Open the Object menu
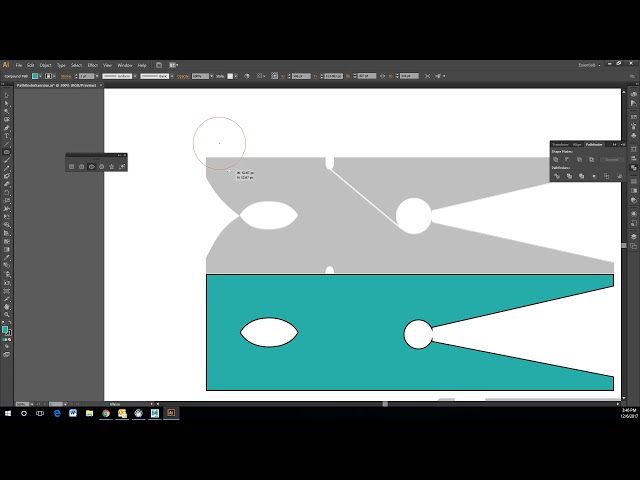640x480 pixels. pos(45,65)
